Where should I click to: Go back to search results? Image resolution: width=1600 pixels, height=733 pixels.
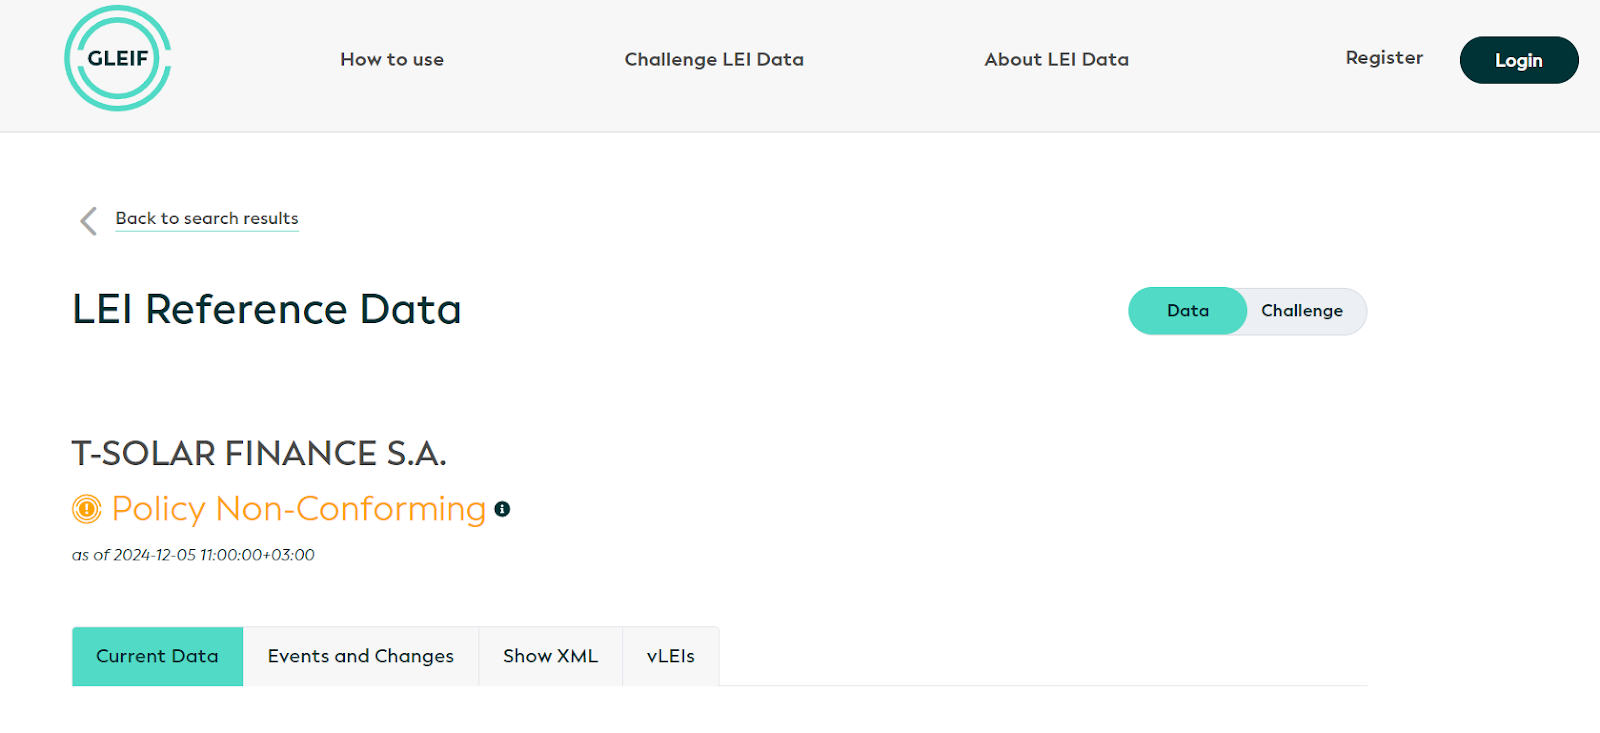click(x=207, y=219)
